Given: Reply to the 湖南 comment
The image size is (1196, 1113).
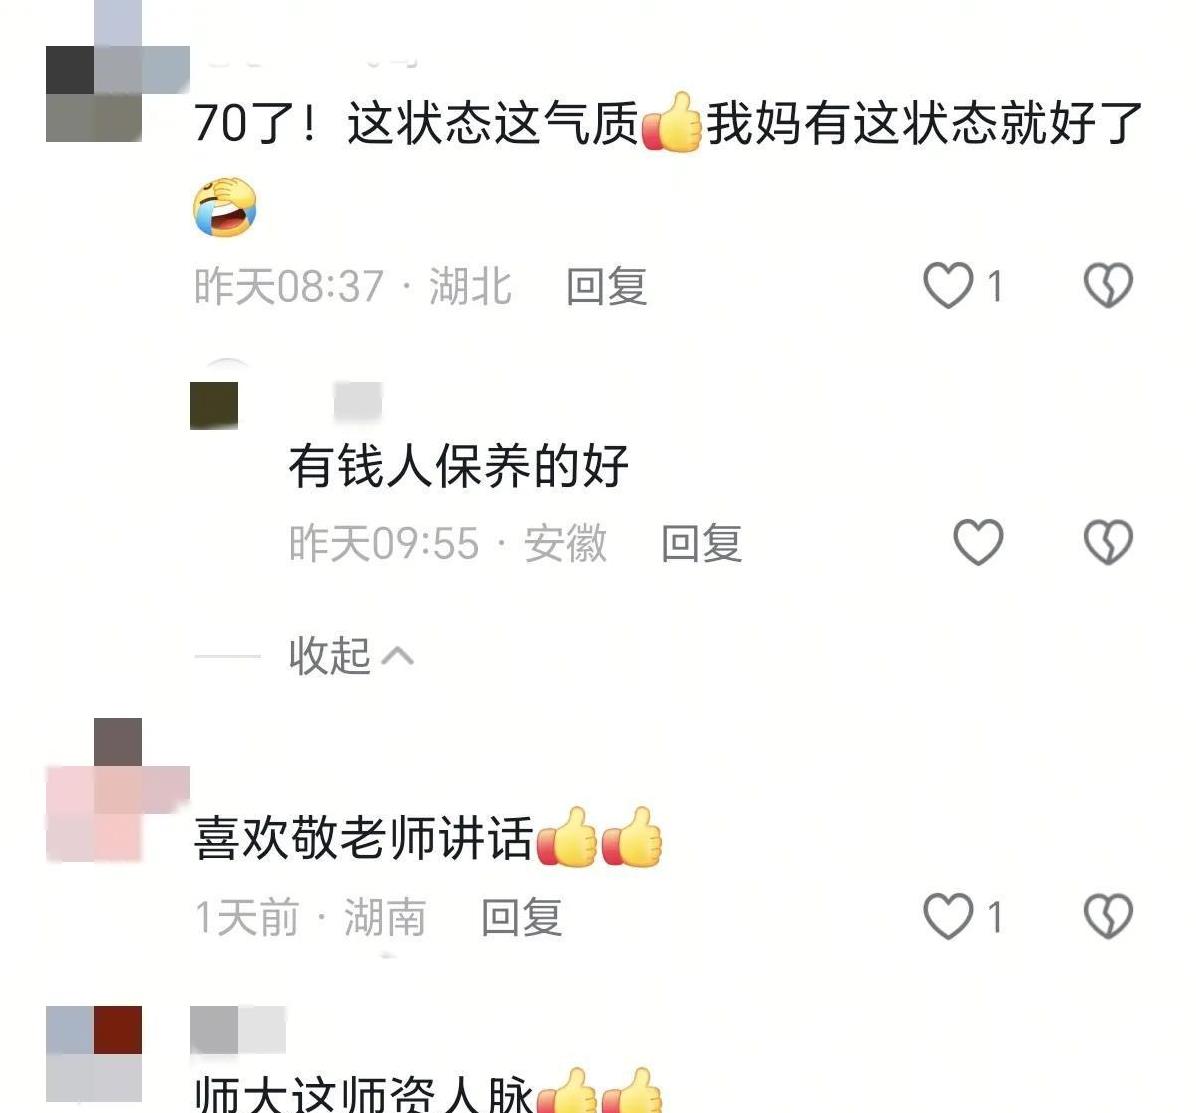Looking at the screenshot, I should [522, 917].
